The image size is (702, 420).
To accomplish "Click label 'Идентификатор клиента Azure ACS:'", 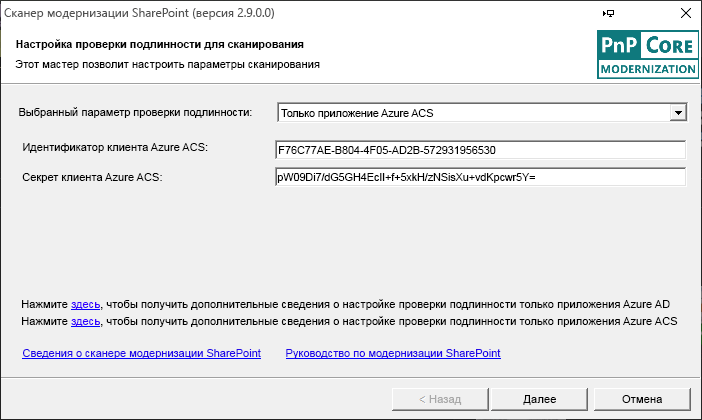I will point(115,147).
